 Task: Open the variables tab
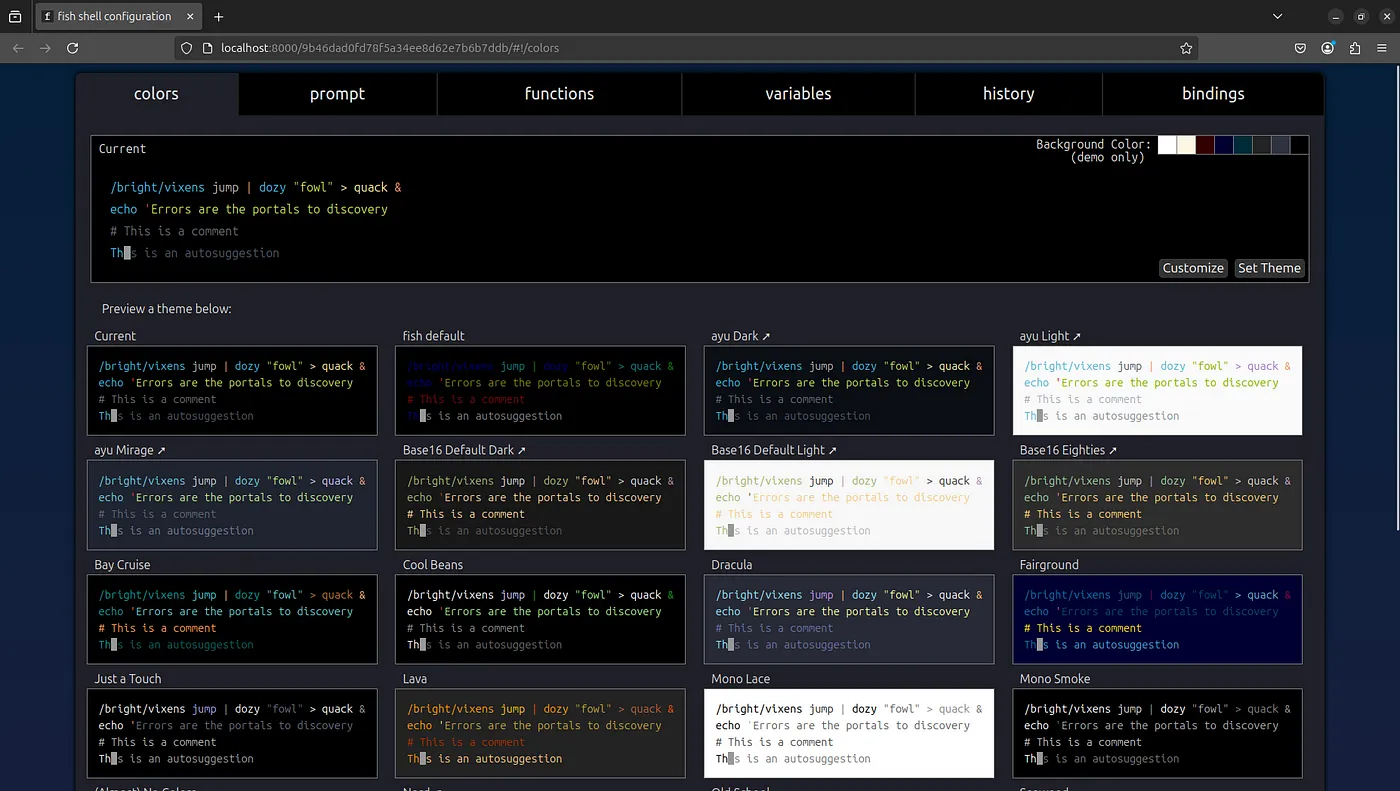[798, 94]
